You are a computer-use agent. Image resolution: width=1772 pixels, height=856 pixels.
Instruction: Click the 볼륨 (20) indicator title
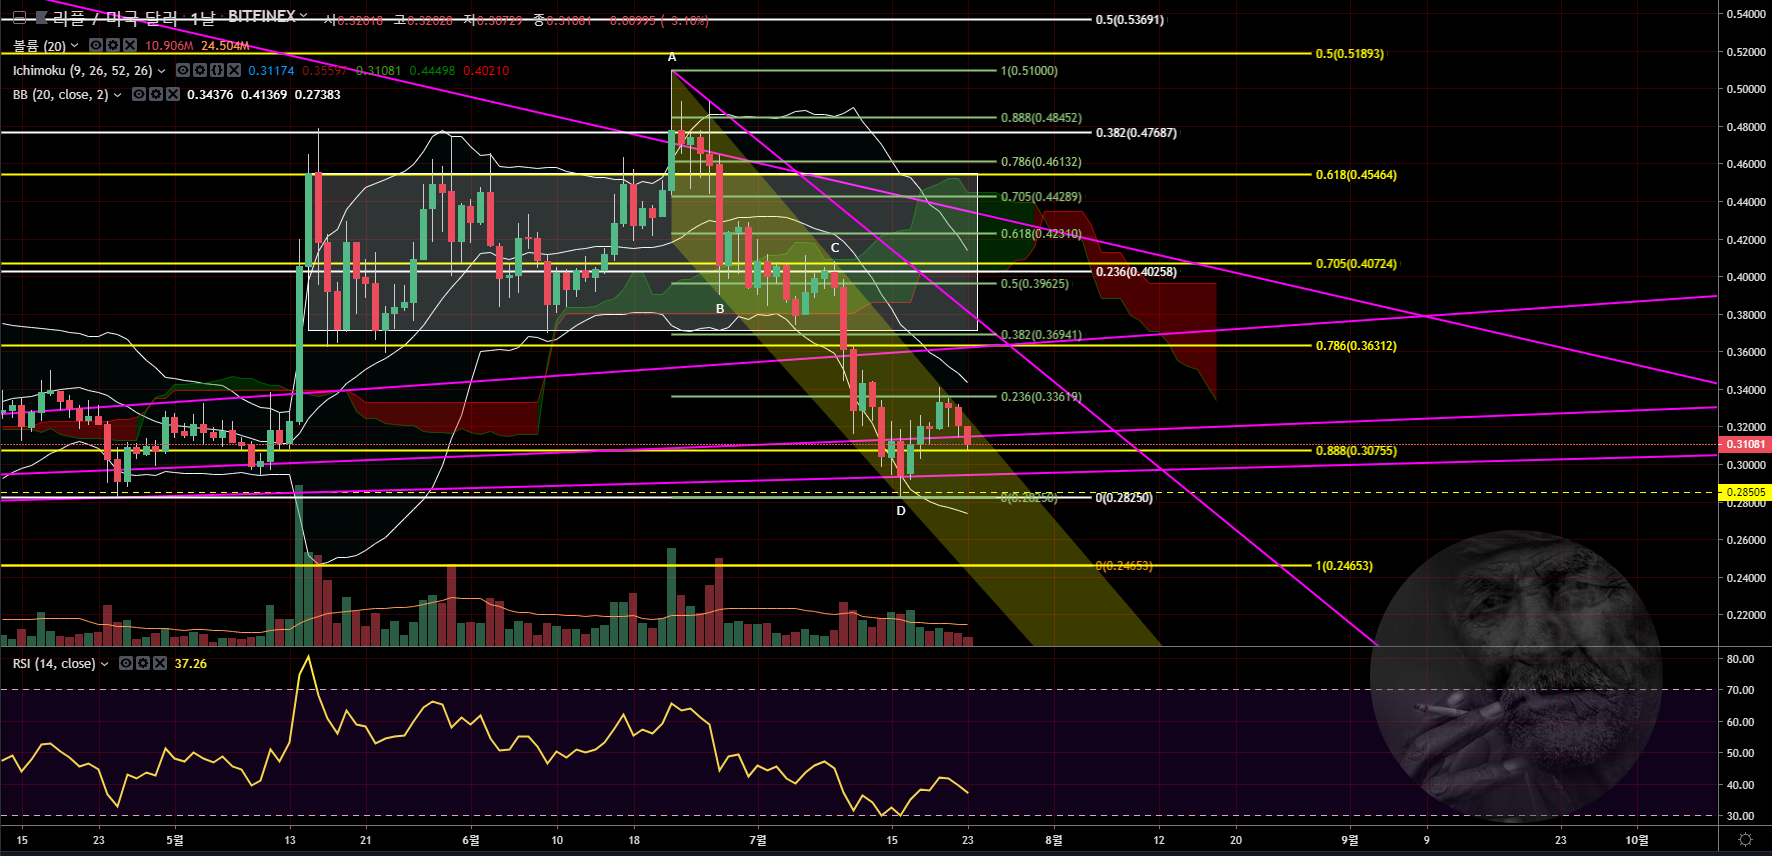[39, 46]
